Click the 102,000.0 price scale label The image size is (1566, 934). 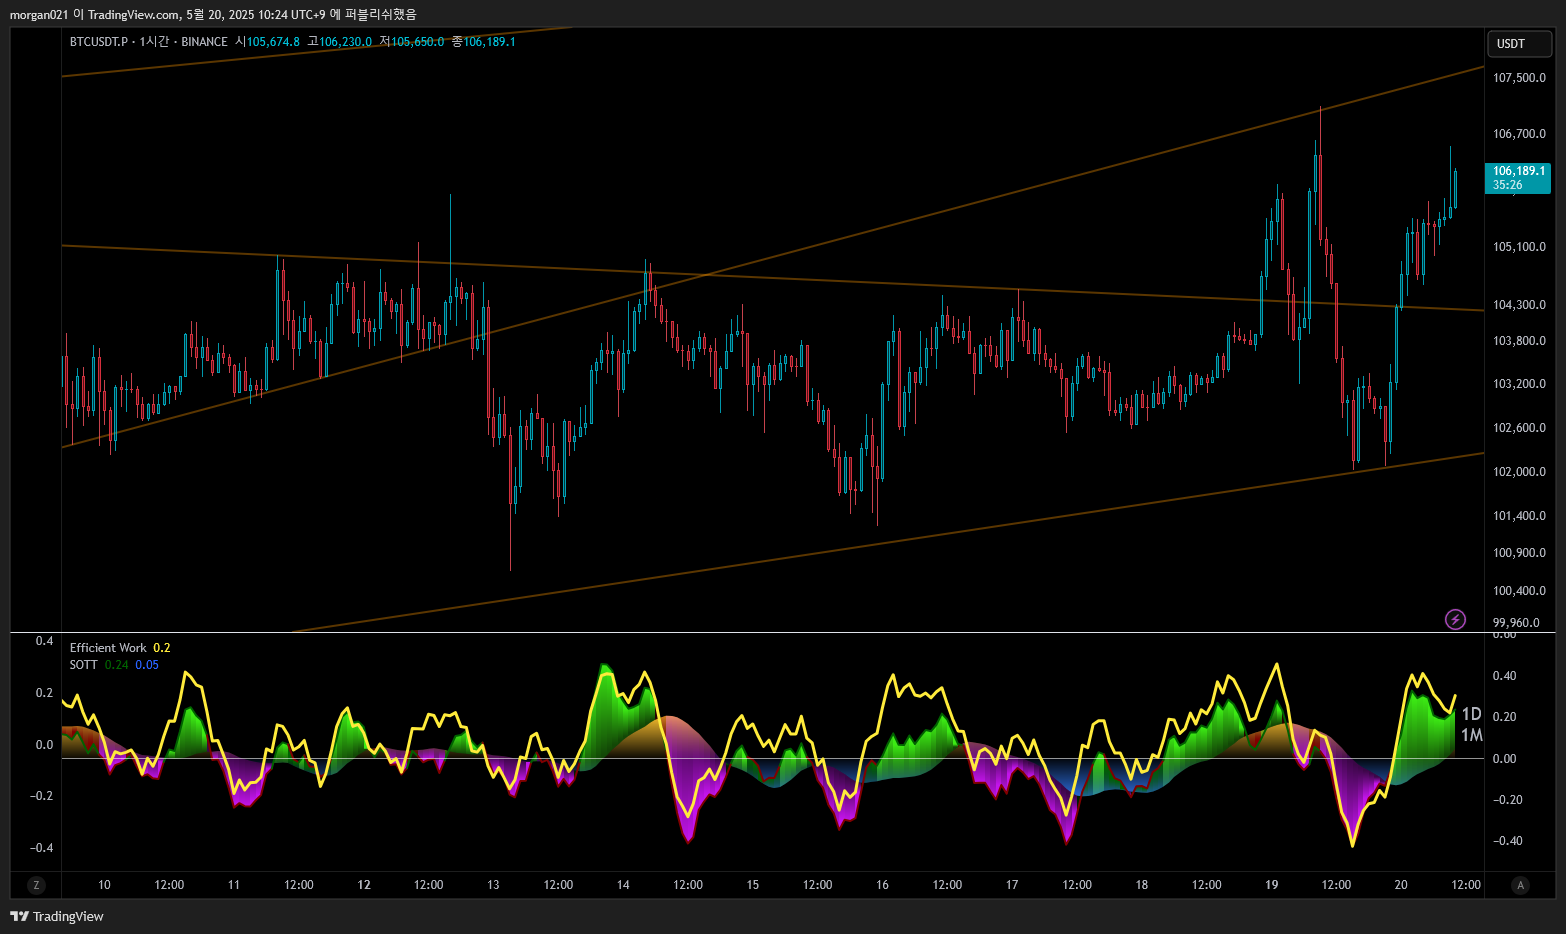1519,472
